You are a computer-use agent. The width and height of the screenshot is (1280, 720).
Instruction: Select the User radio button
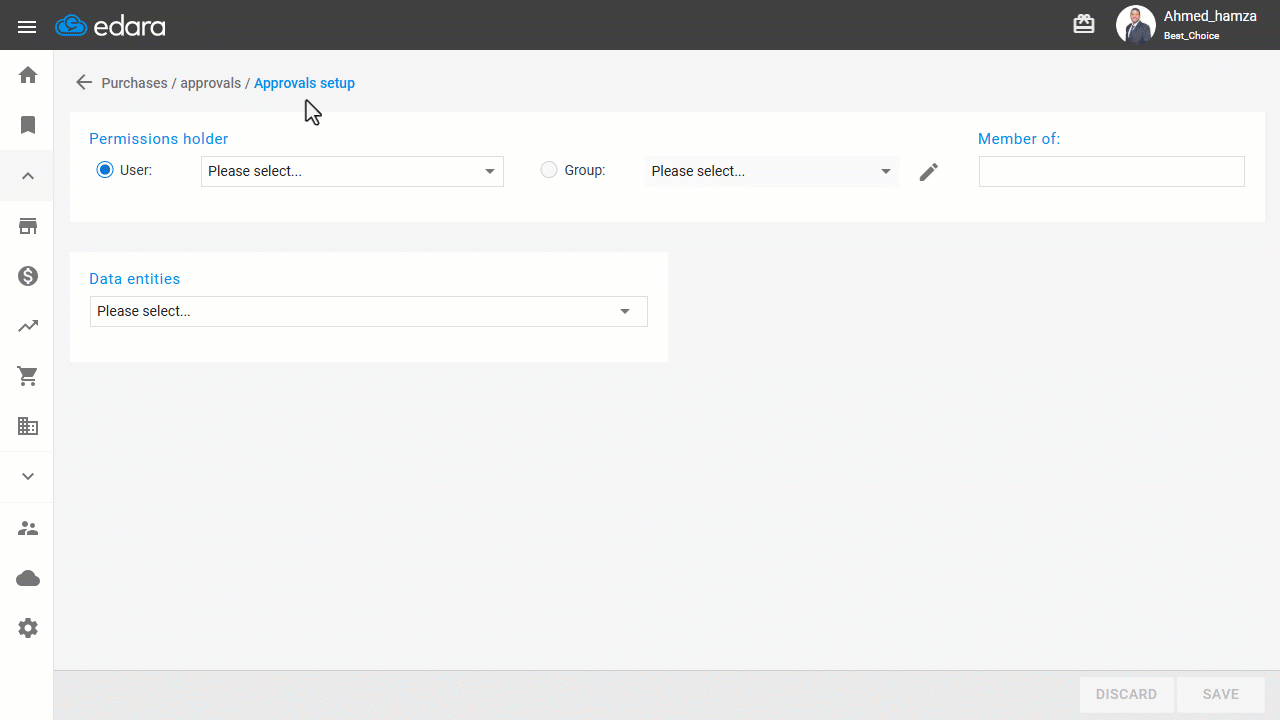click(105, 170)
